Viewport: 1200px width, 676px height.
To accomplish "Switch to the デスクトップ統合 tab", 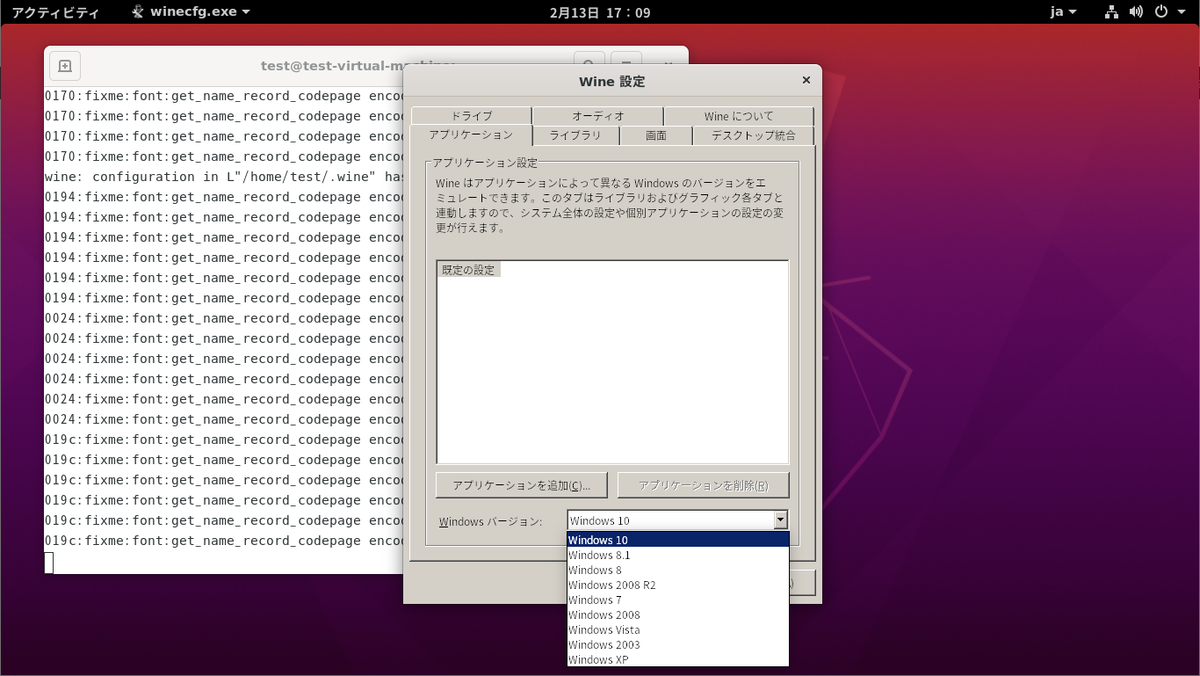I will [x=754, y=135].
